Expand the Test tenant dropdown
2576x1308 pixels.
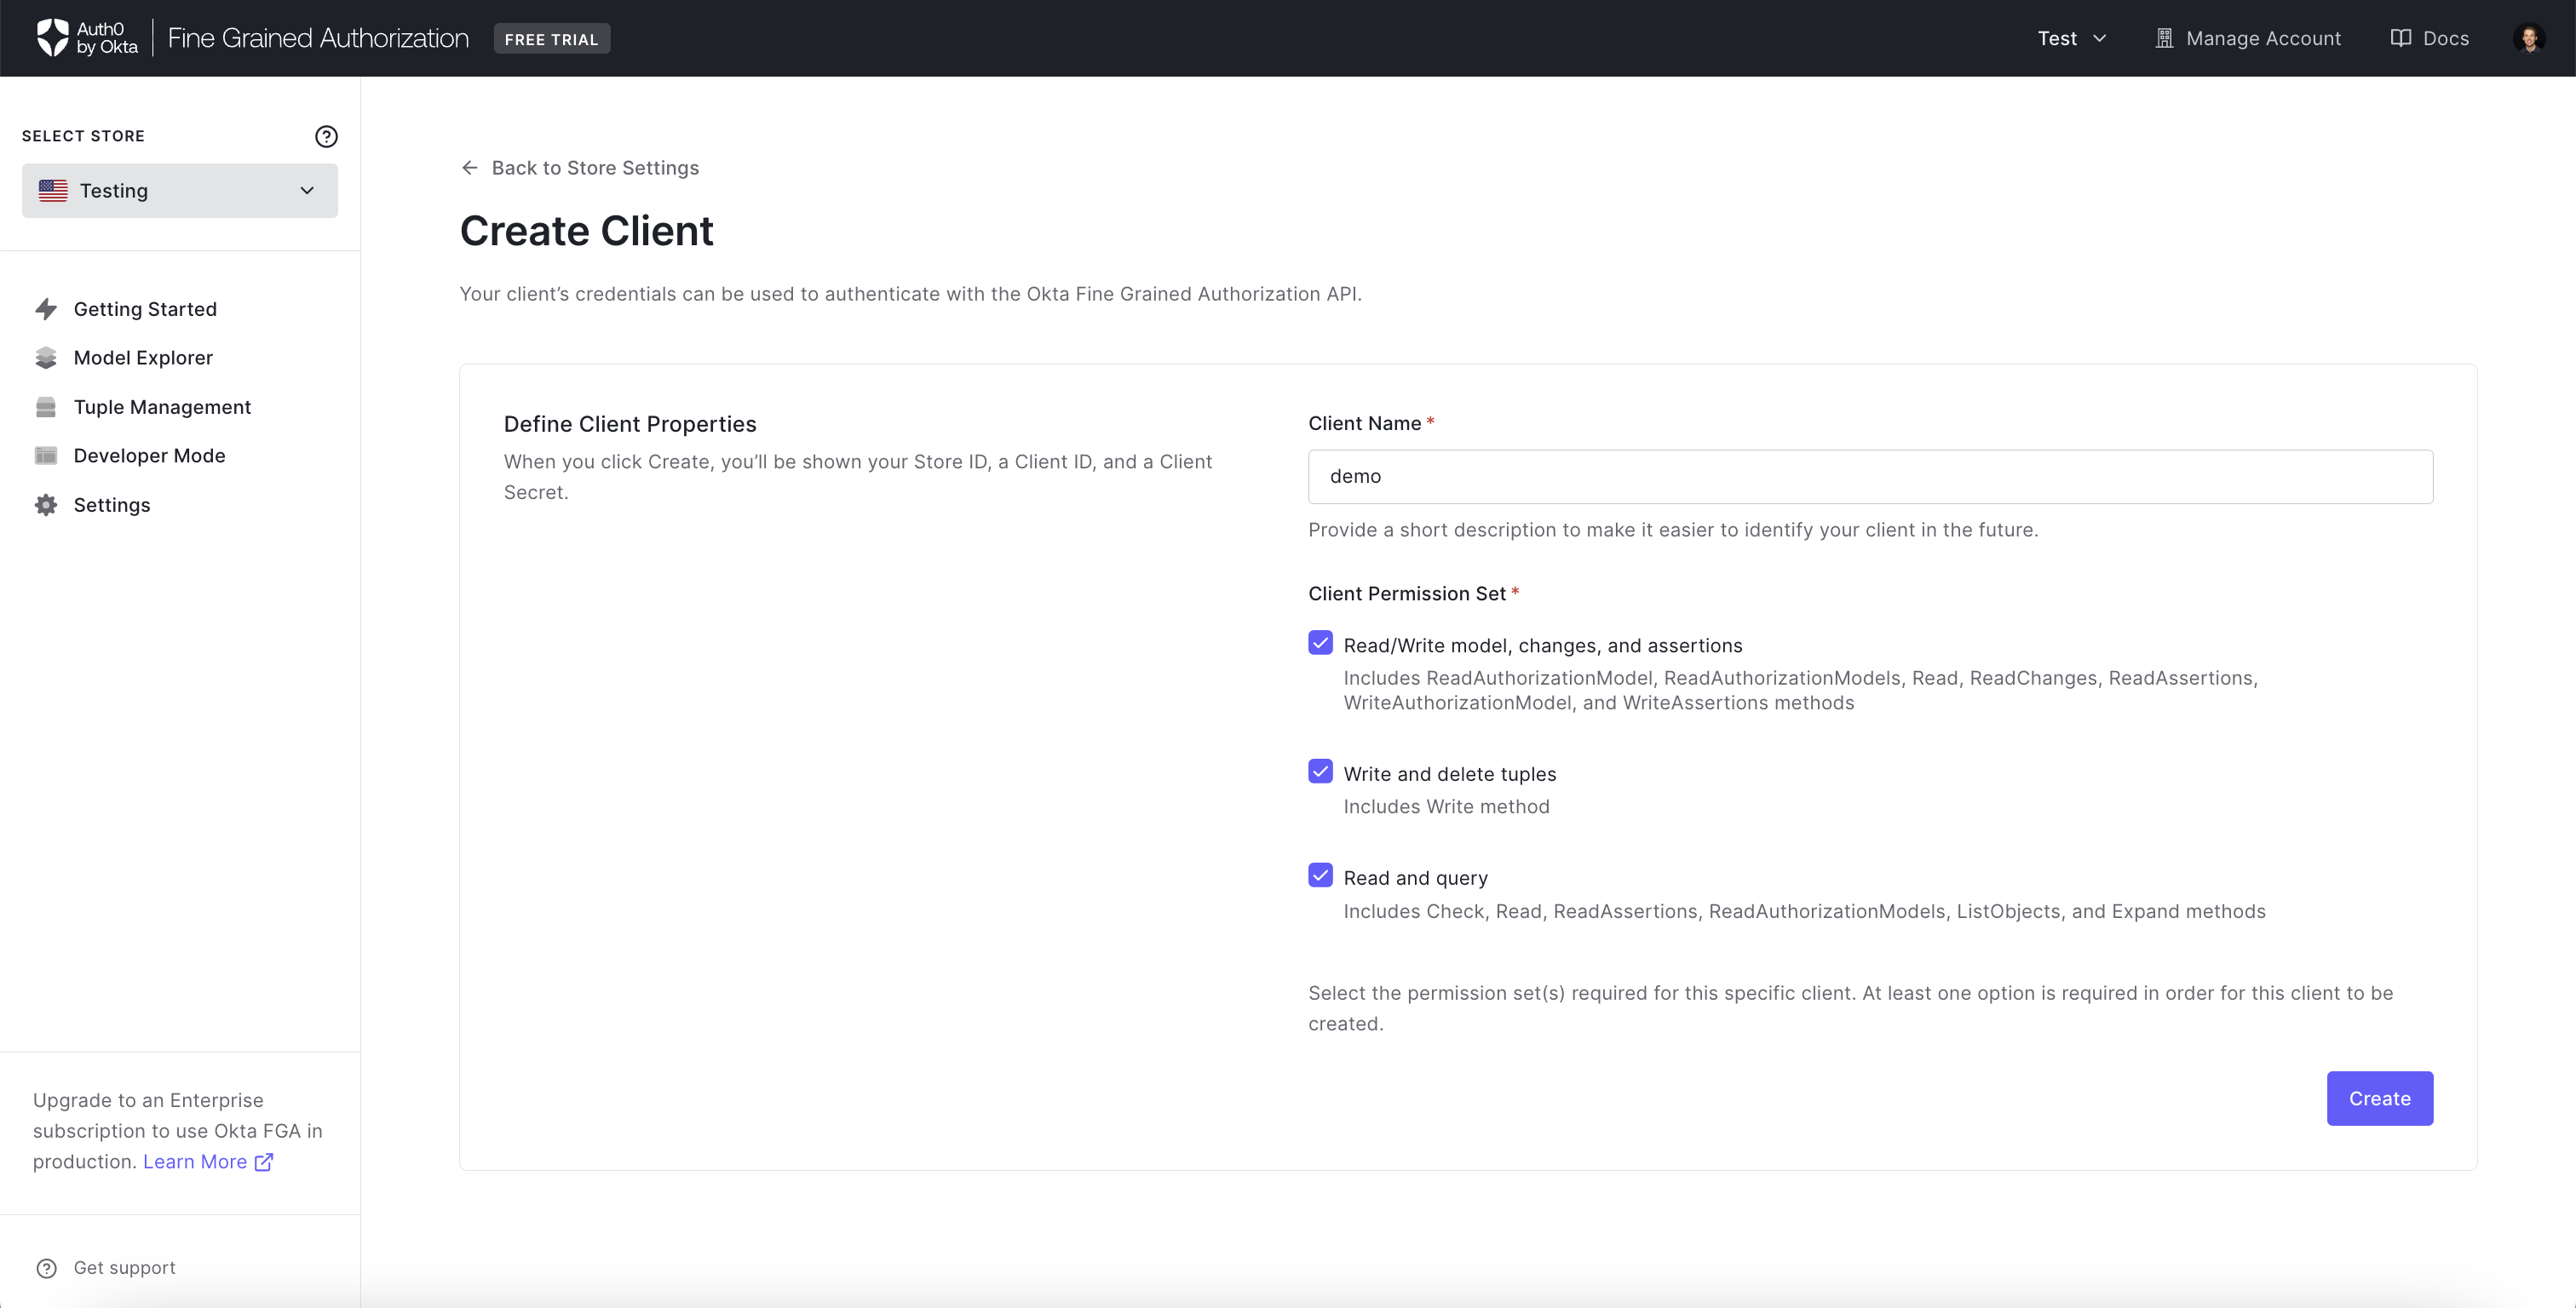(x=2072, y=38)
